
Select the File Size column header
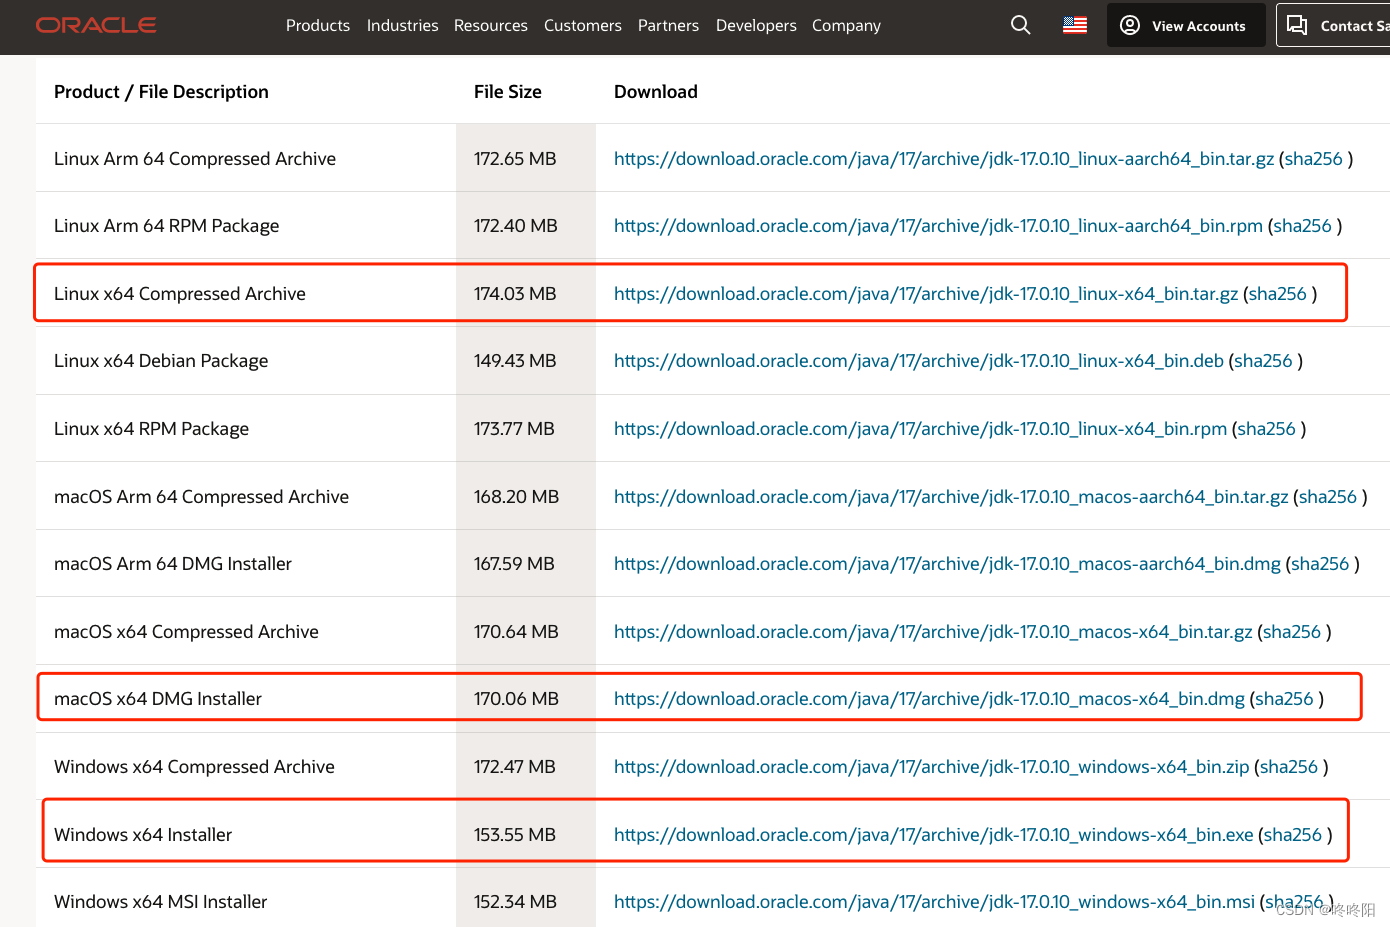[x=508, y=92]
